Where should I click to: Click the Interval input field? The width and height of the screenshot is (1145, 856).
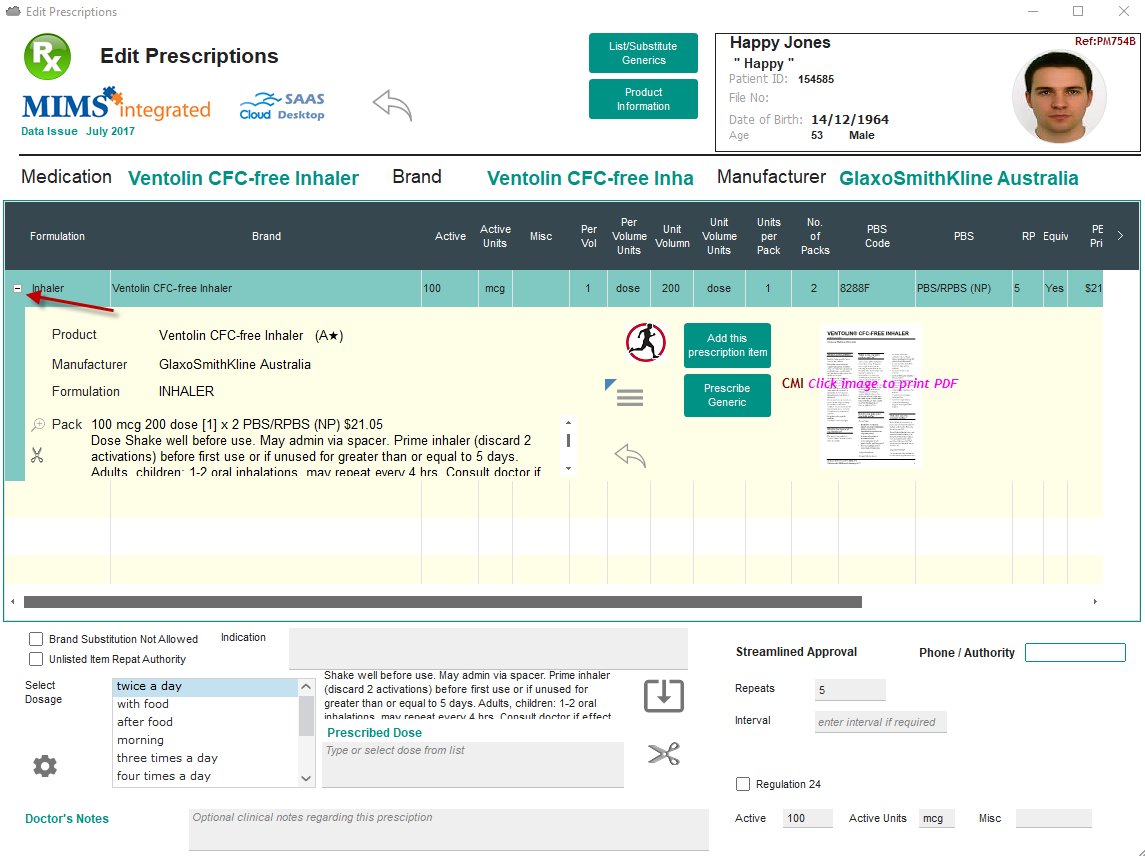coord(881,722)
